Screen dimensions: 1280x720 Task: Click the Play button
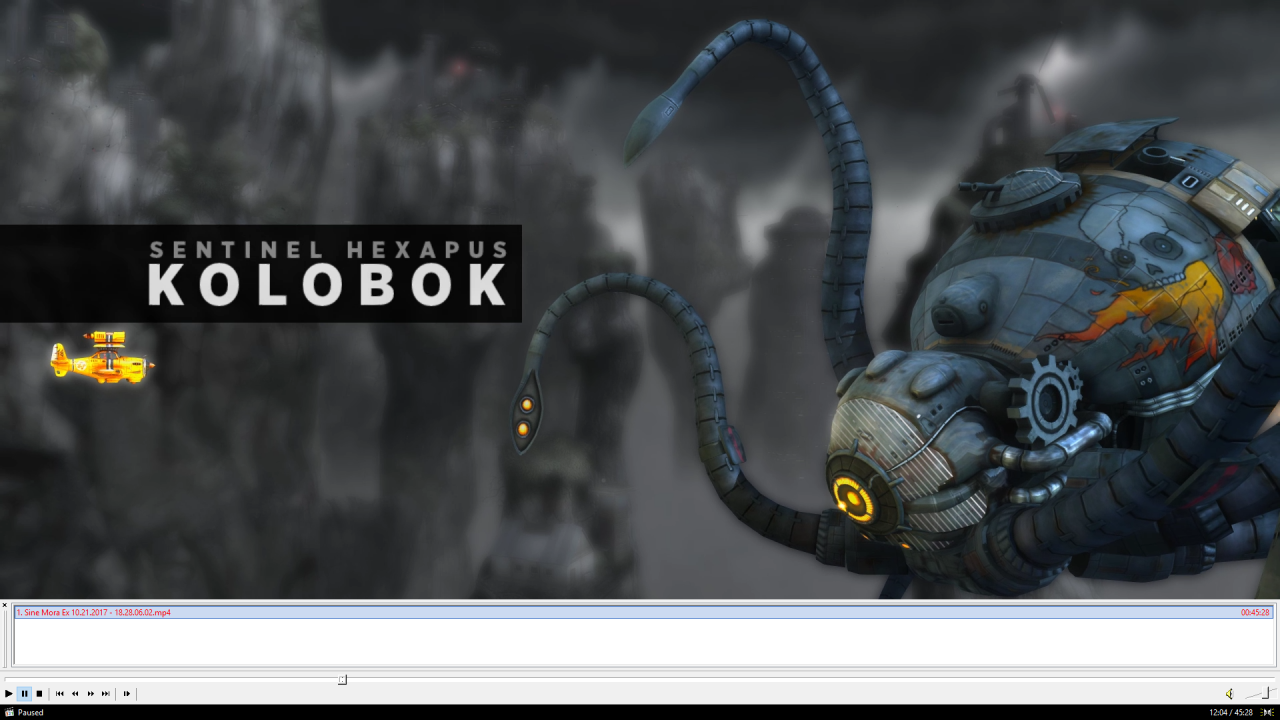pos(9,693)
